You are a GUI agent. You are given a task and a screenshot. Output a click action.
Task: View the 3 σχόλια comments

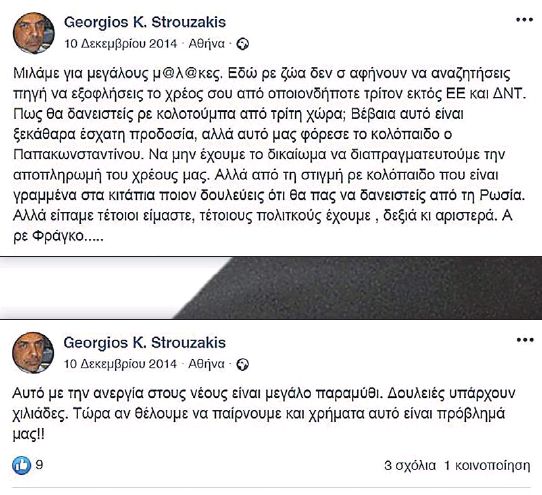coord(410,466)
